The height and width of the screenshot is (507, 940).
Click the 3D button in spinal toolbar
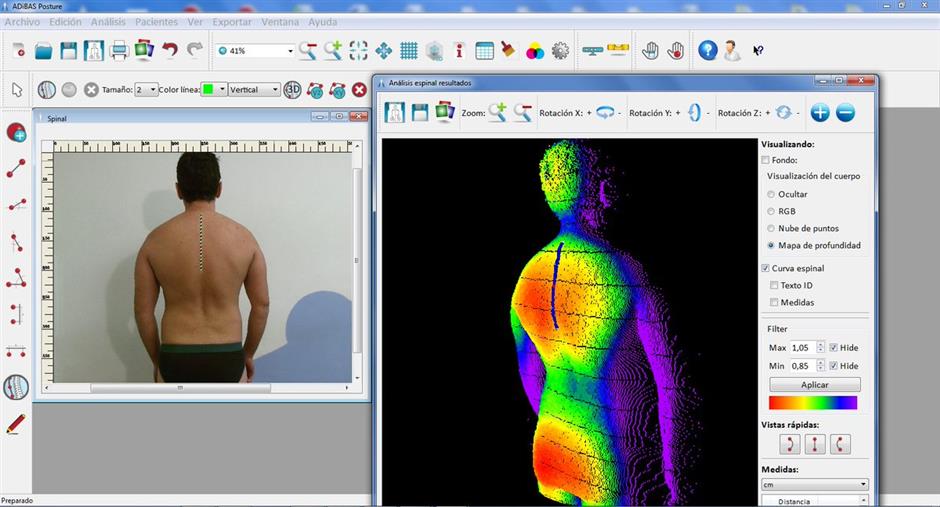tap(293, 90)
